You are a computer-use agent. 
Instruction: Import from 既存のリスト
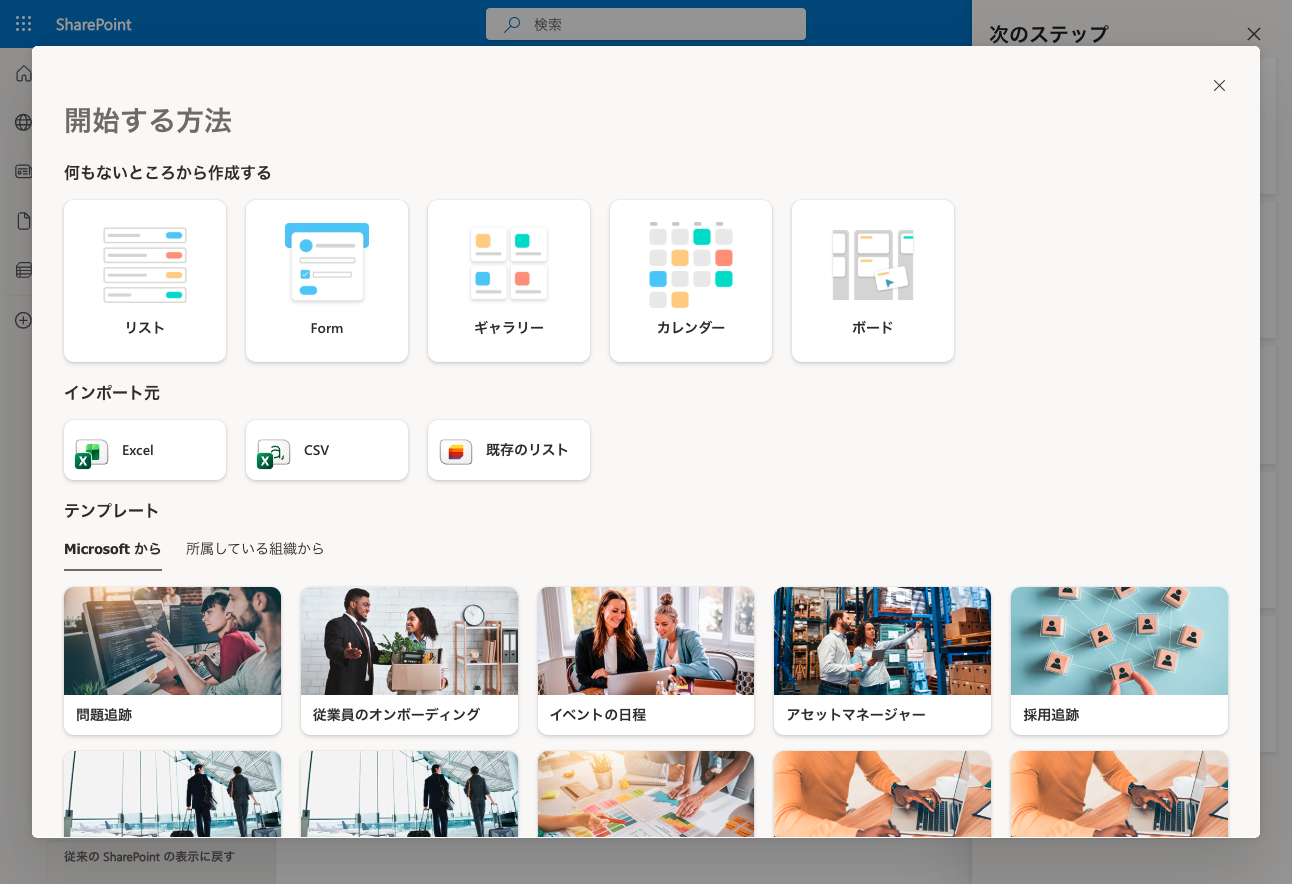[509, 450]
